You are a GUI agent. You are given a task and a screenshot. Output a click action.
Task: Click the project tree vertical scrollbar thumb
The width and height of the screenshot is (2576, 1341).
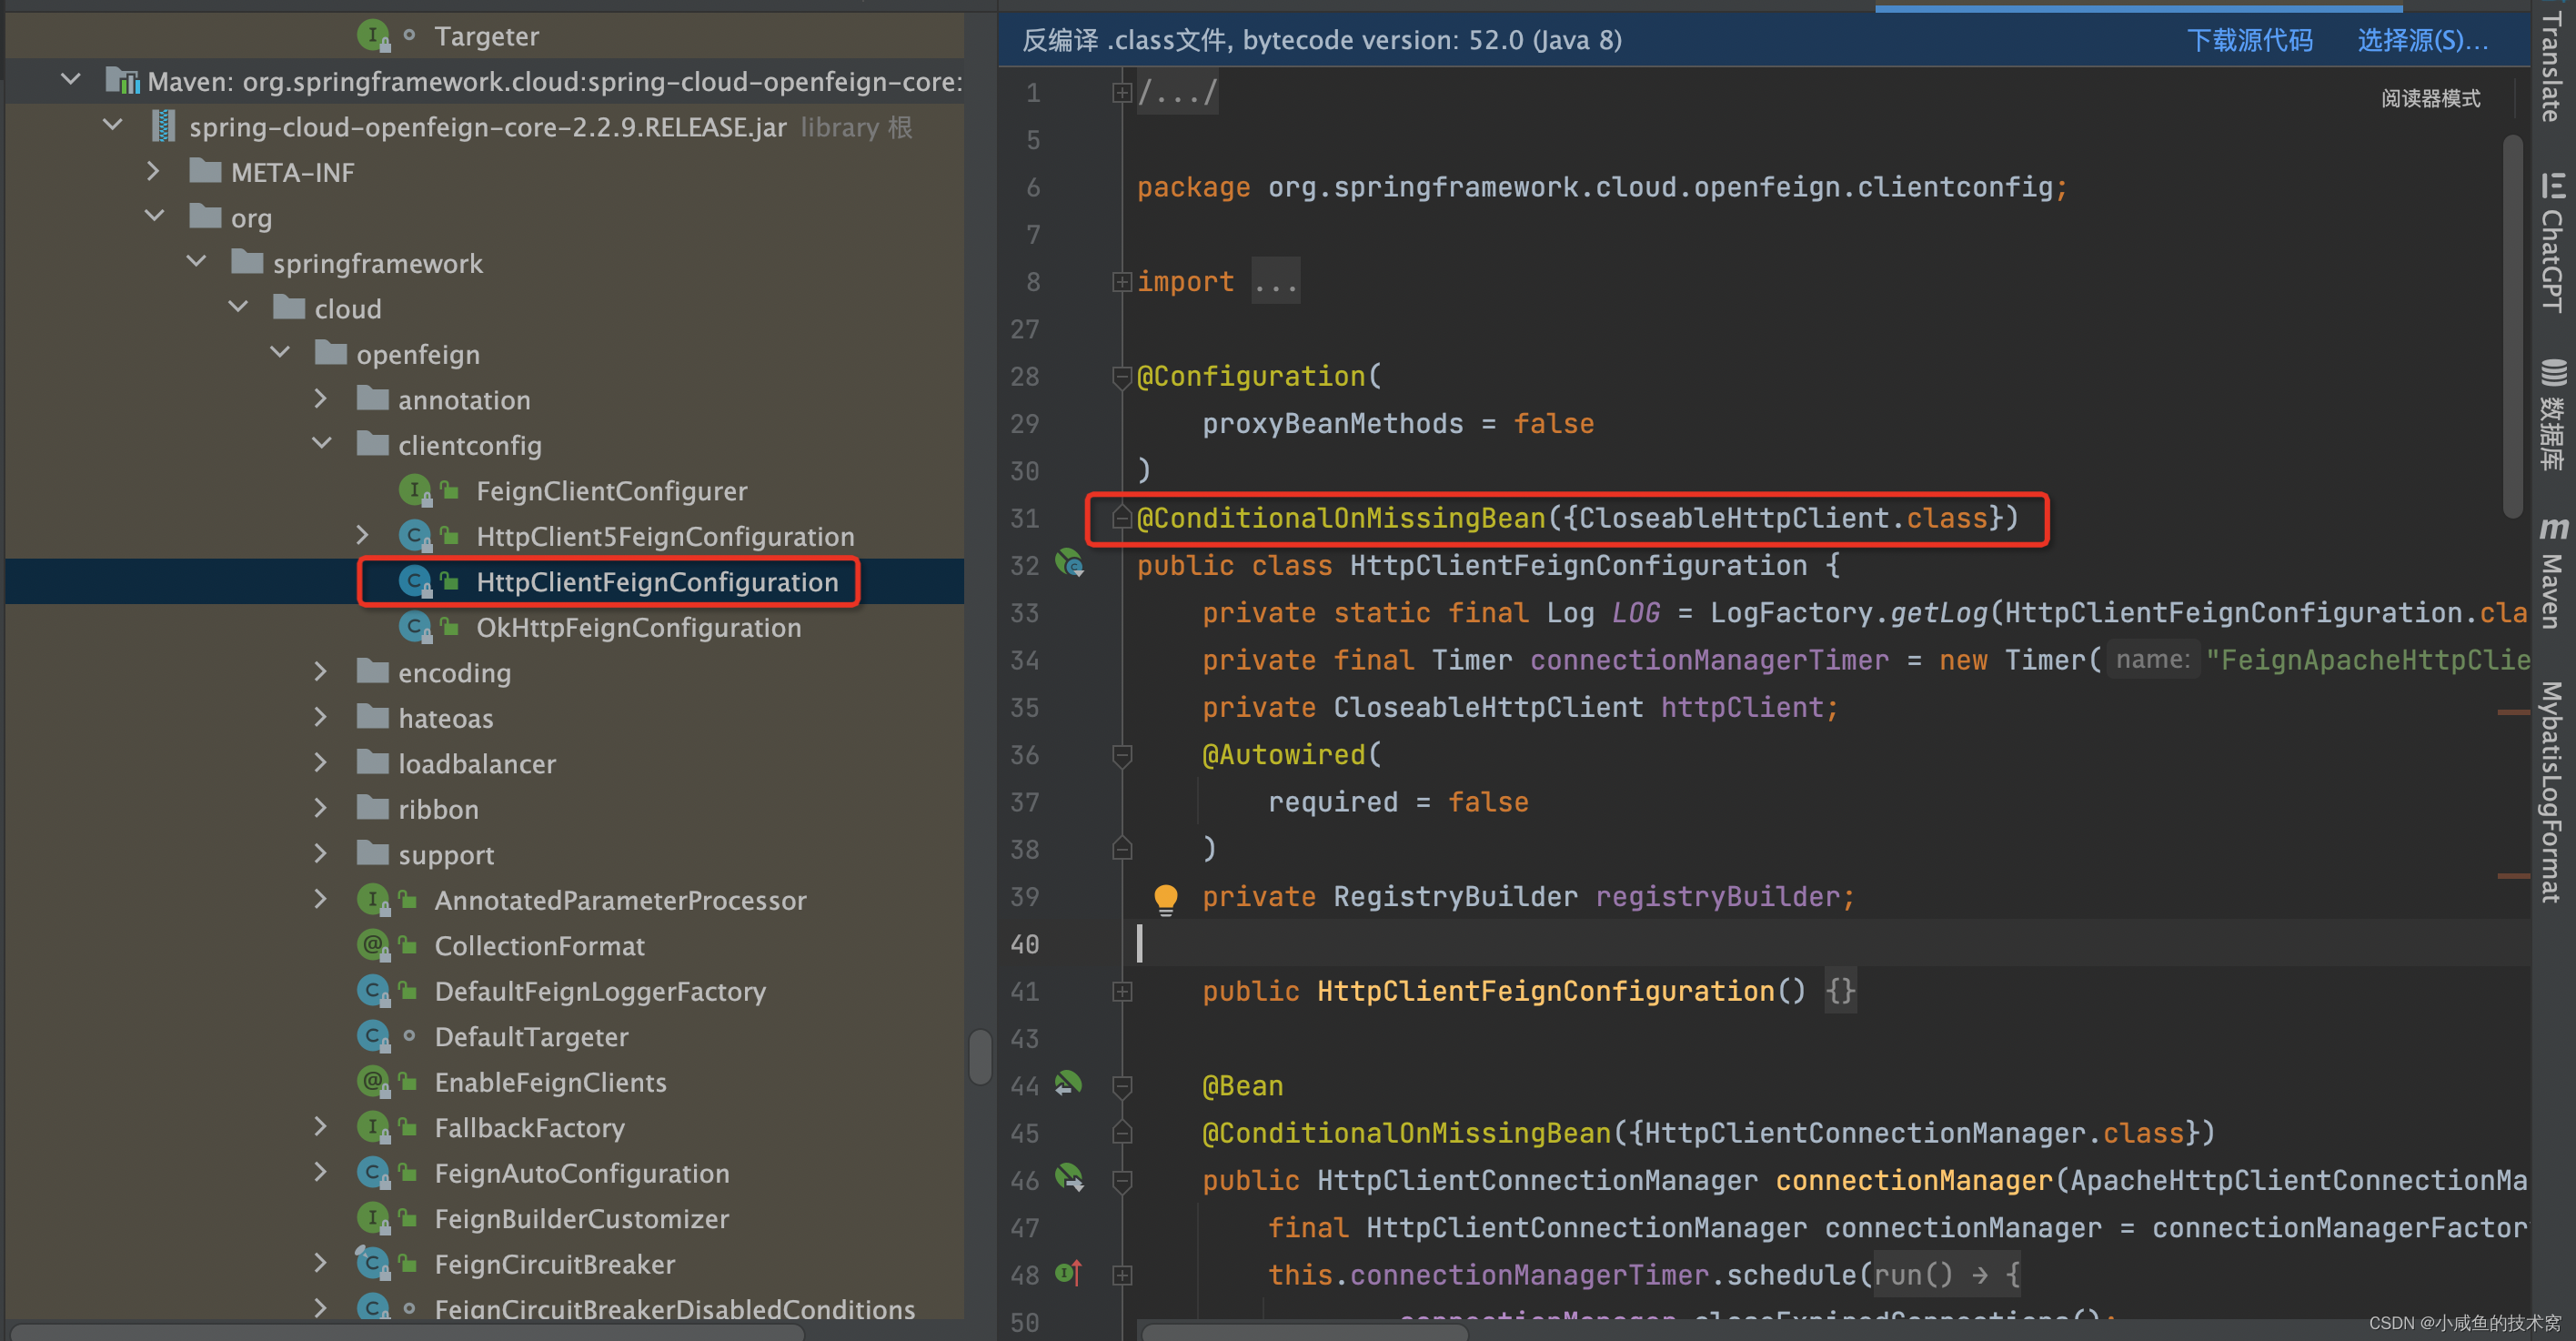point(980,1056)
